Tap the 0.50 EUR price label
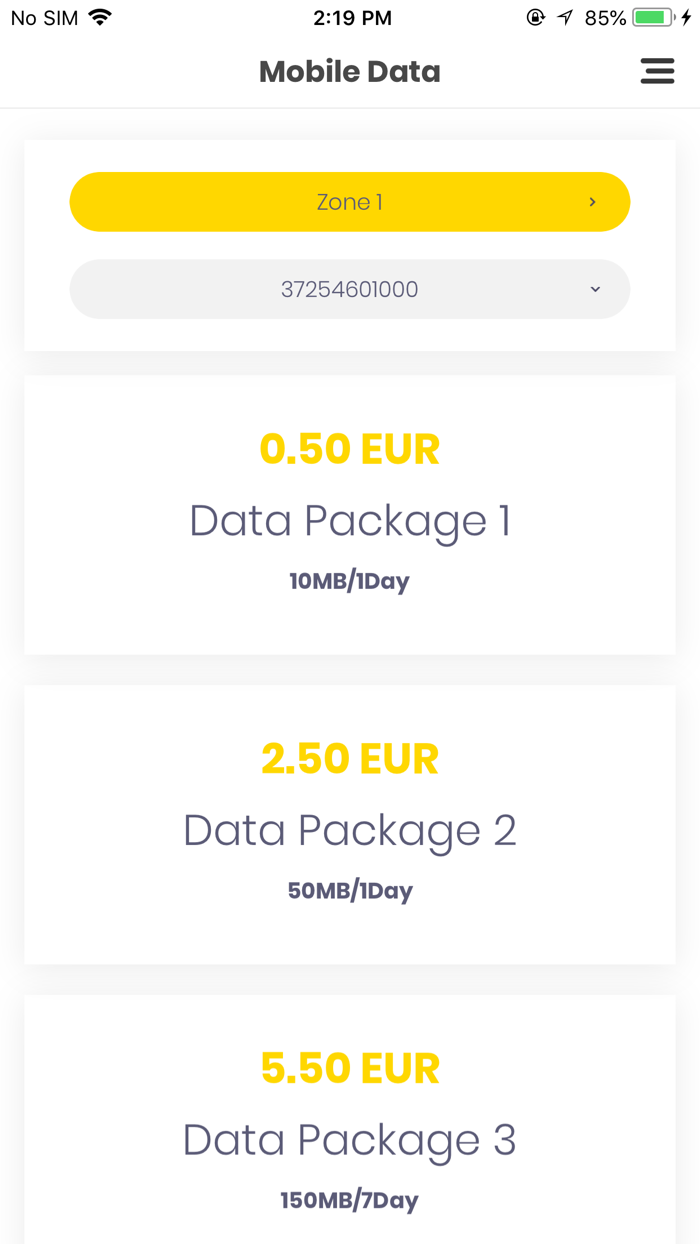The image size is (700, 1244). pyautogui.click(x=349, y=448)
